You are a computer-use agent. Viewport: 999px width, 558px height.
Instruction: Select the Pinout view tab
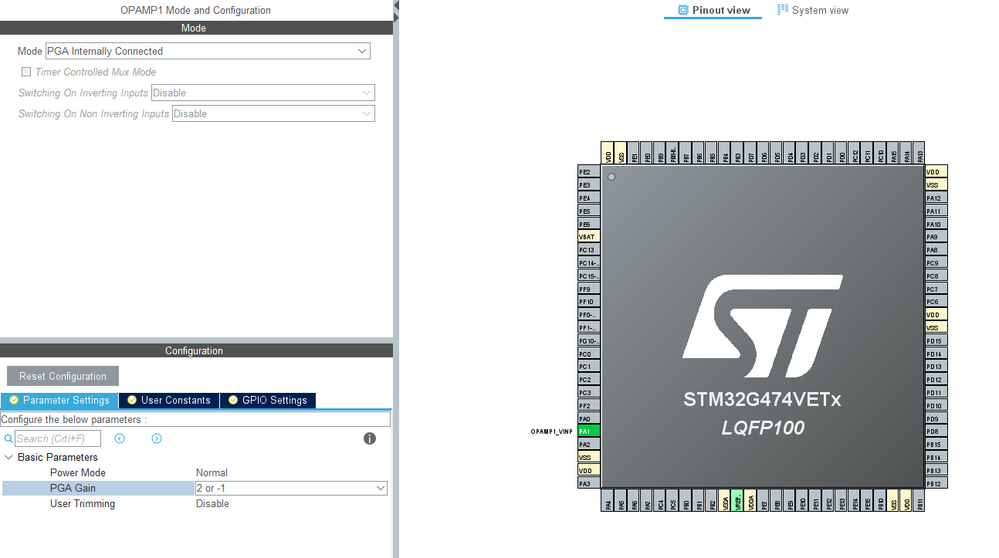pos(714,10)
